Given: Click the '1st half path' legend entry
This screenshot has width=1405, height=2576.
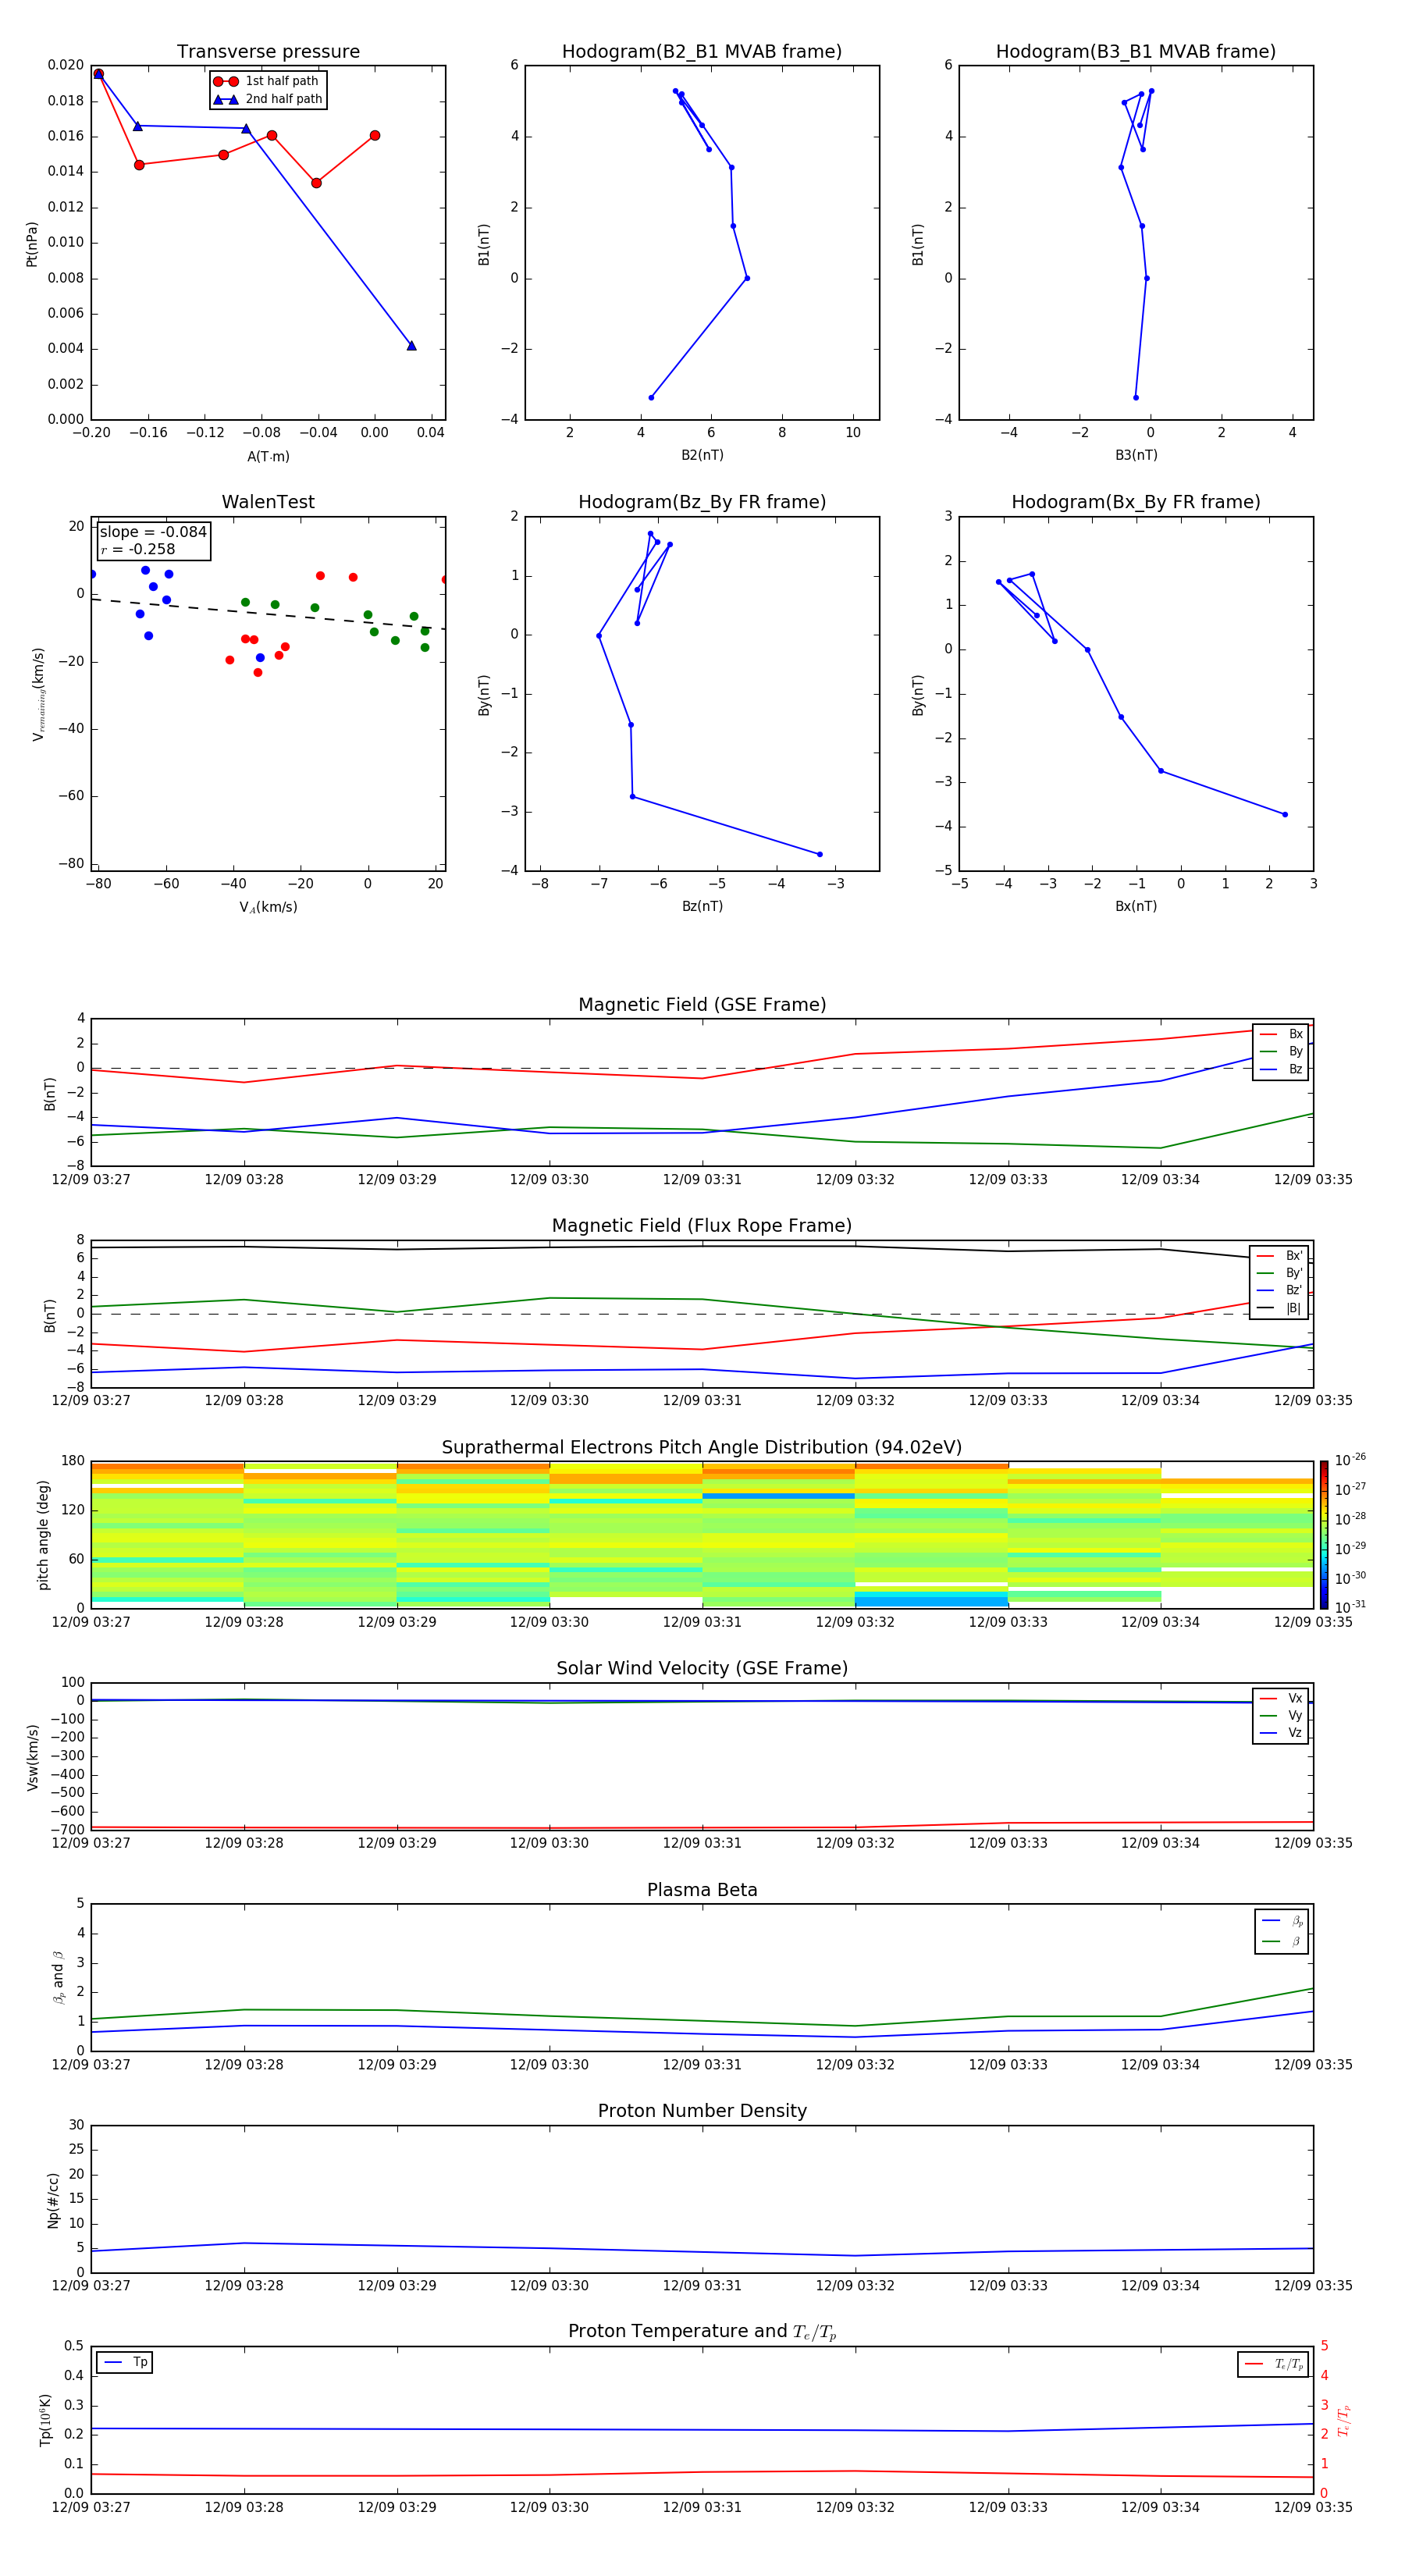Looking at the screenshot, I should point(266,81).
